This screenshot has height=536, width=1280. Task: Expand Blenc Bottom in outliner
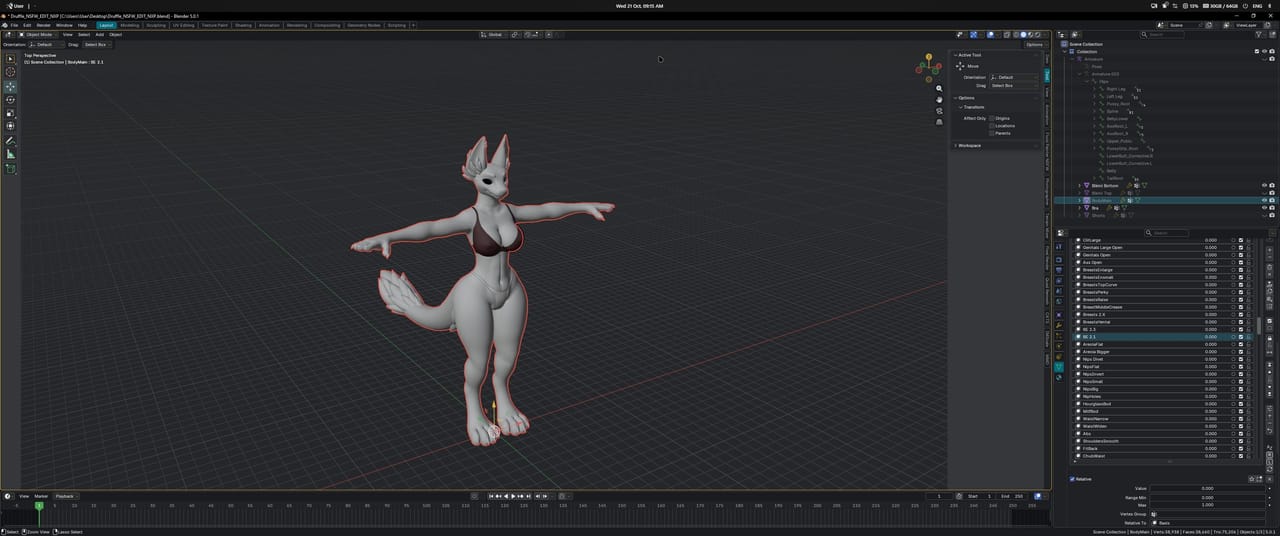pos(1079,185)
